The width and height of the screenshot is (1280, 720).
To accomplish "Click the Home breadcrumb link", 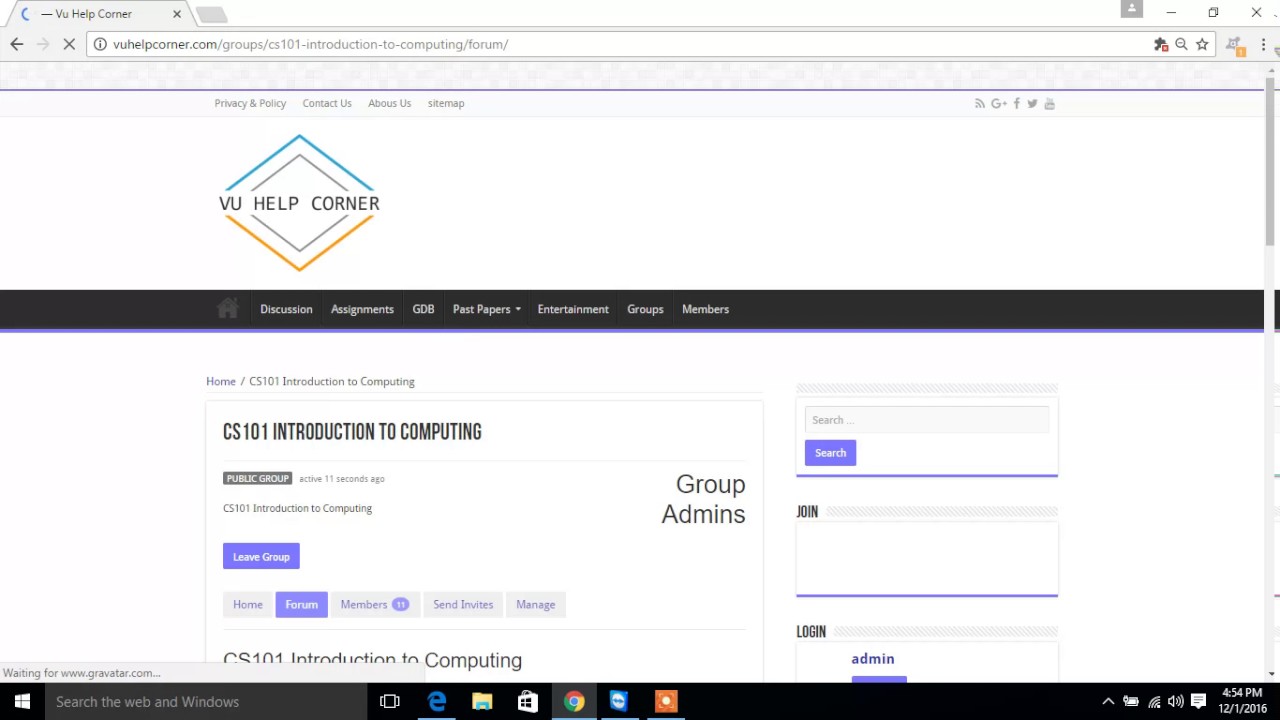I will coord(221,381).
